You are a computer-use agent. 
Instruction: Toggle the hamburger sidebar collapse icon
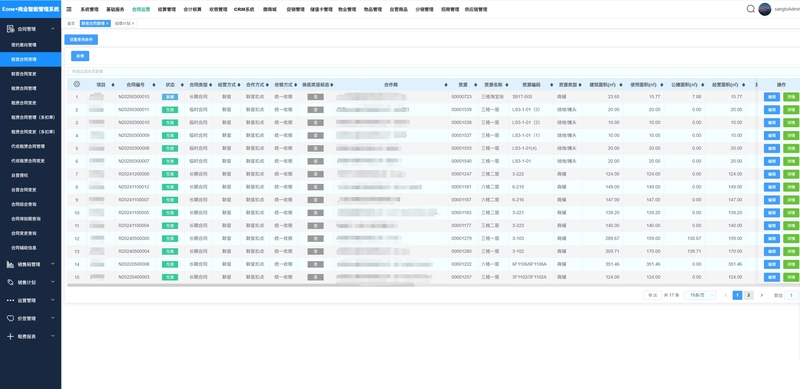click(69, 9)
